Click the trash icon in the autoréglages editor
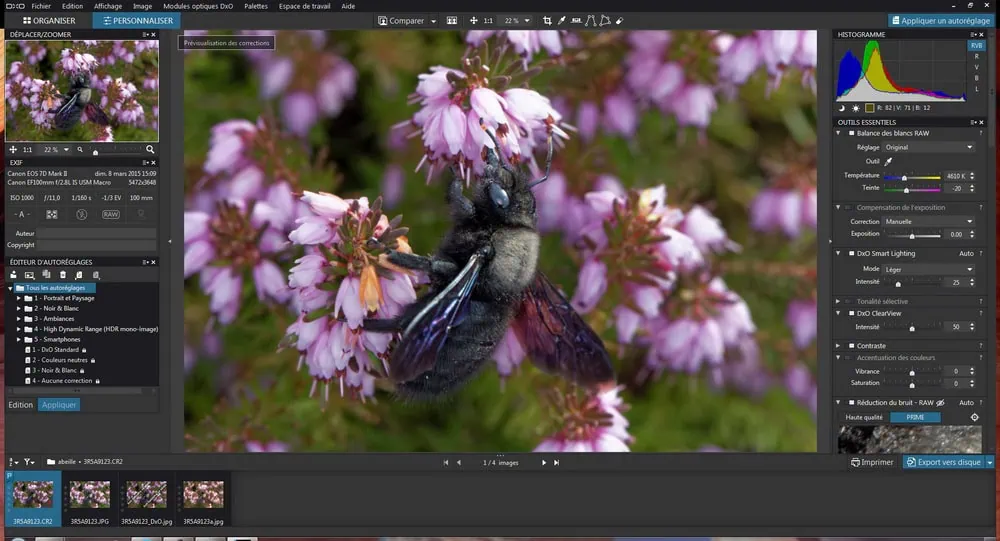The height and width of the screenshot is (541, 1000). (63, 275)
